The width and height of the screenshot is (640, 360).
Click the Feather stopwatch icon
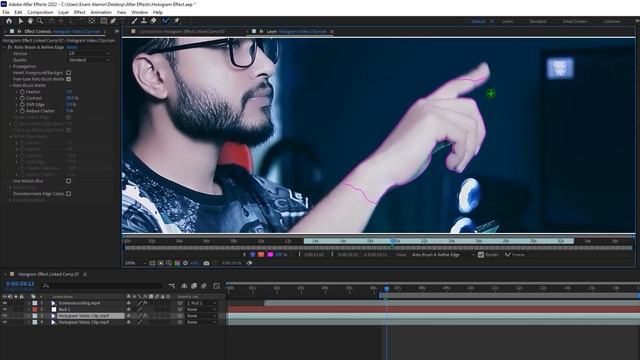click(22, 92)
